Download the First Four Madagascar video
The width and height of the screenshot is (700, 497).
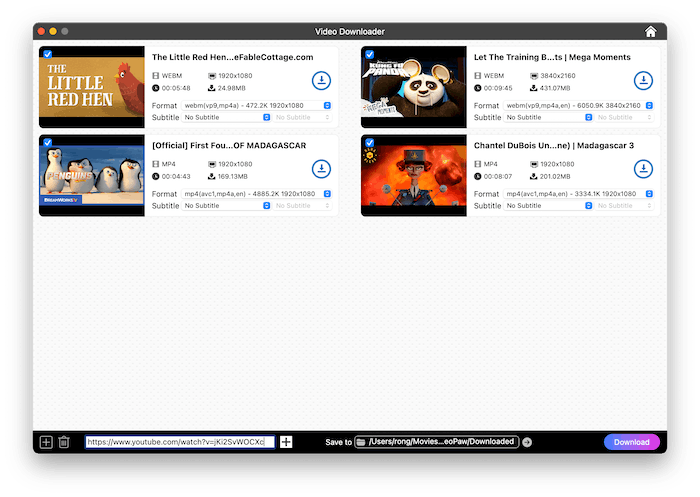(321, 169)
